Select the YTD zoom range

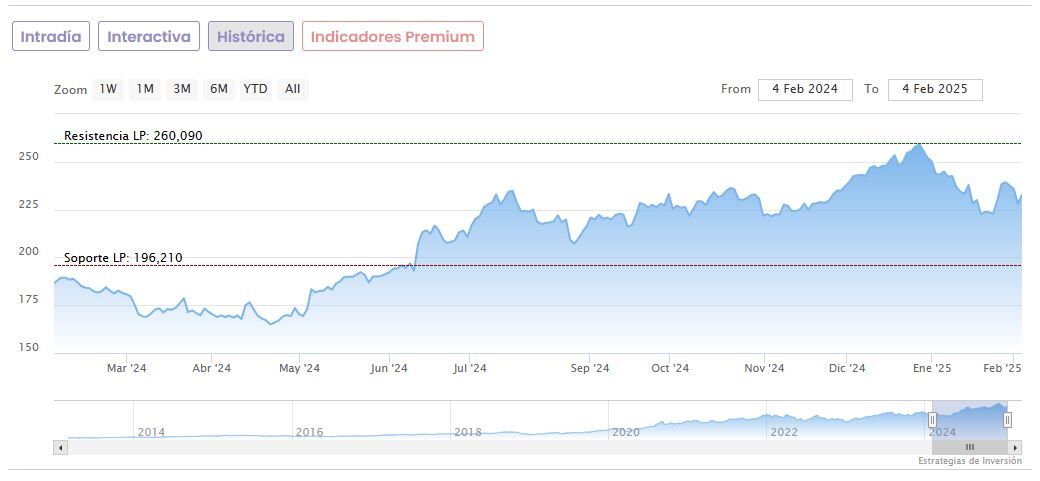tap(256, 89)
